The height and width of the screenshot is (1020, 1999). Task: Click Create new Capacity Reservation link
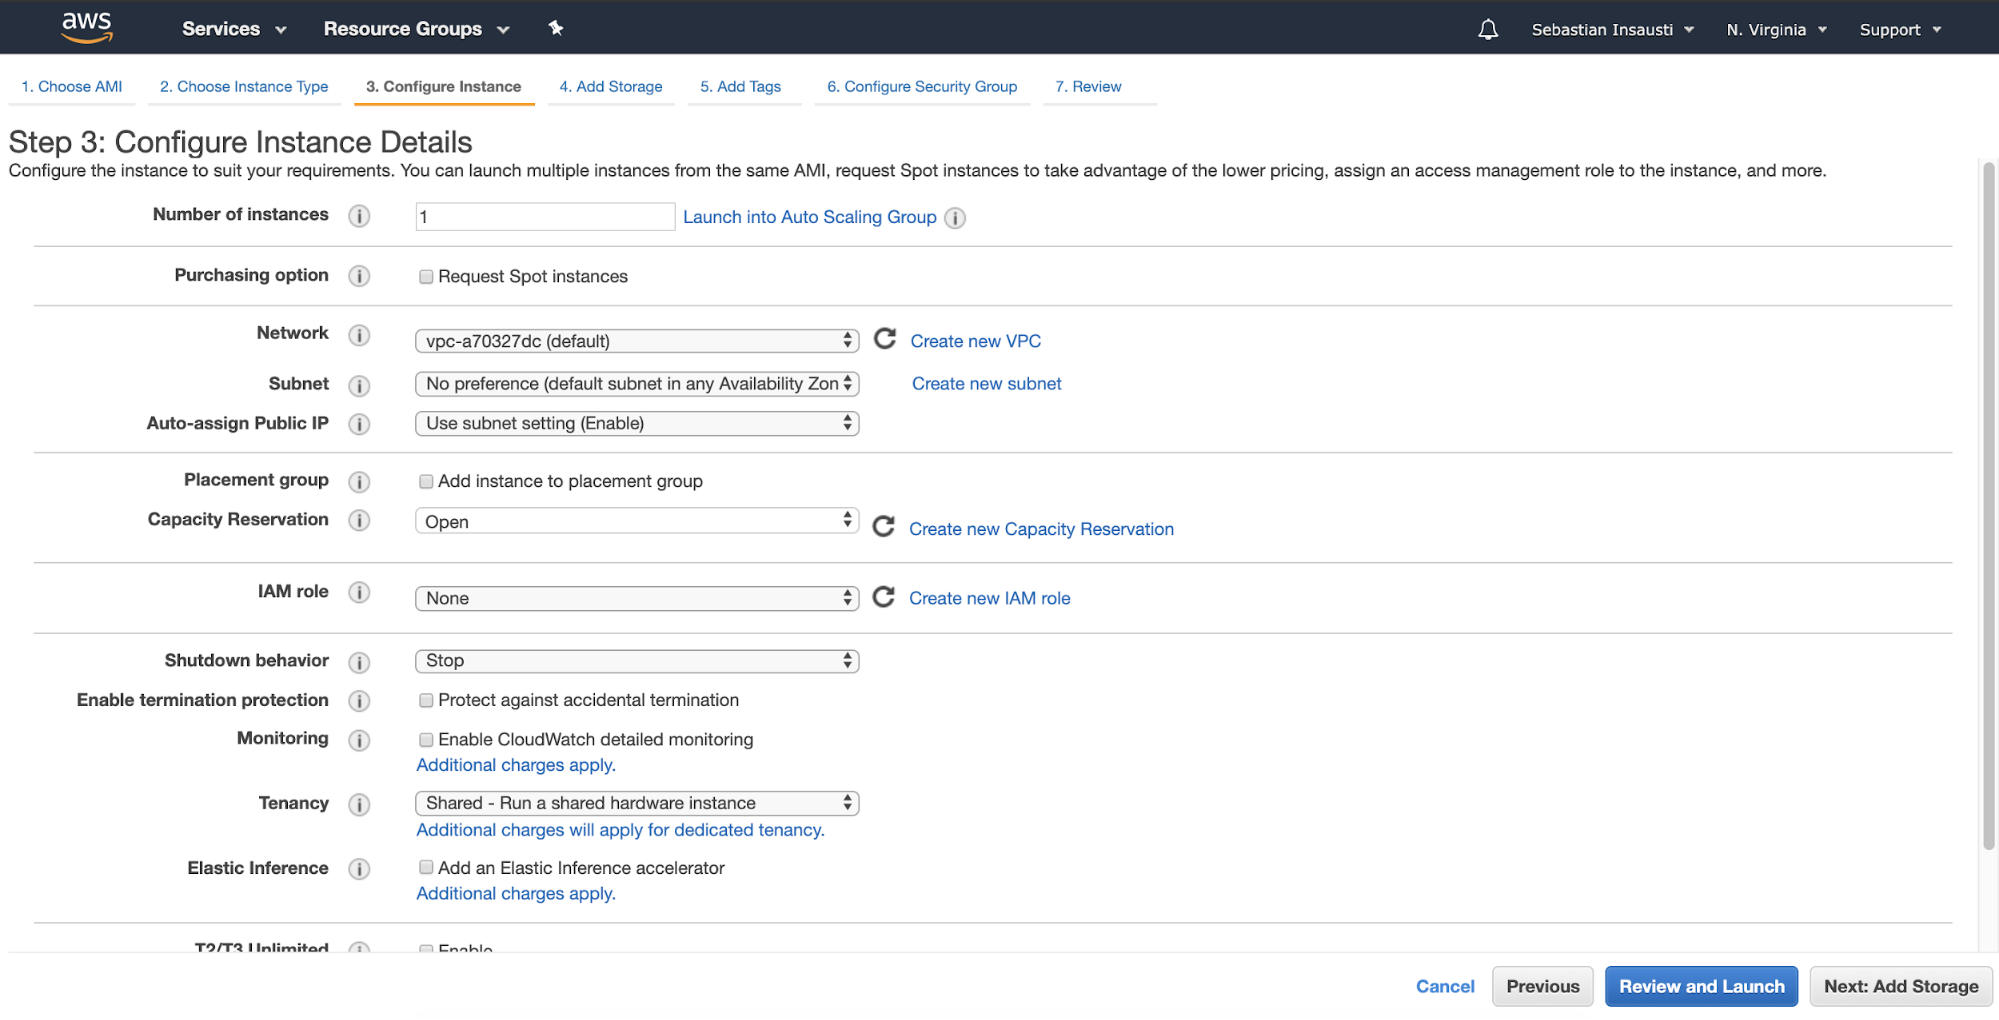coord(1041,529)
